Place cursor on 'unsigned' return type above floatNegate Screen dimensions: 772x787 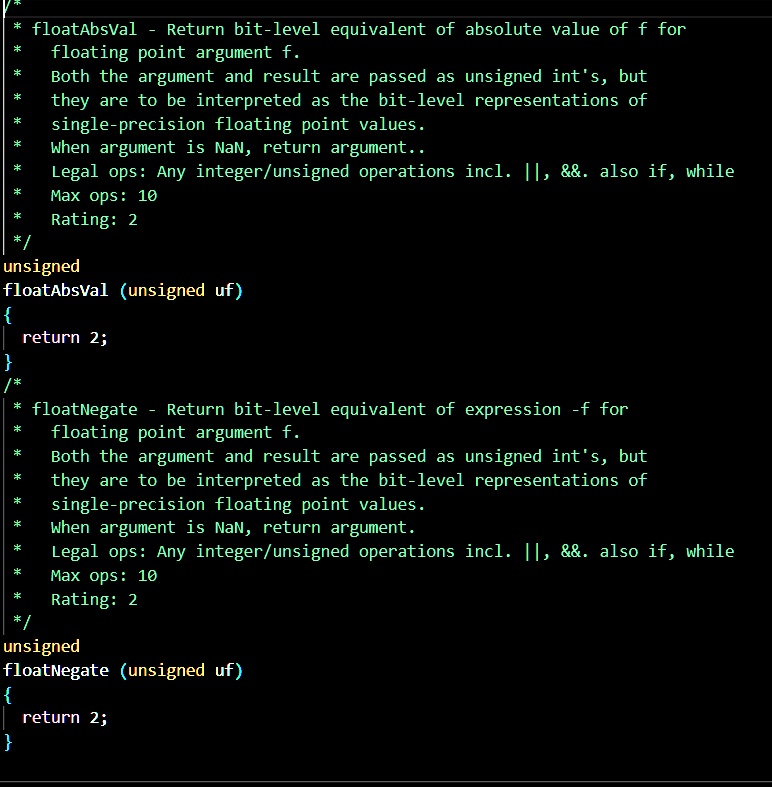click(41, 646)
